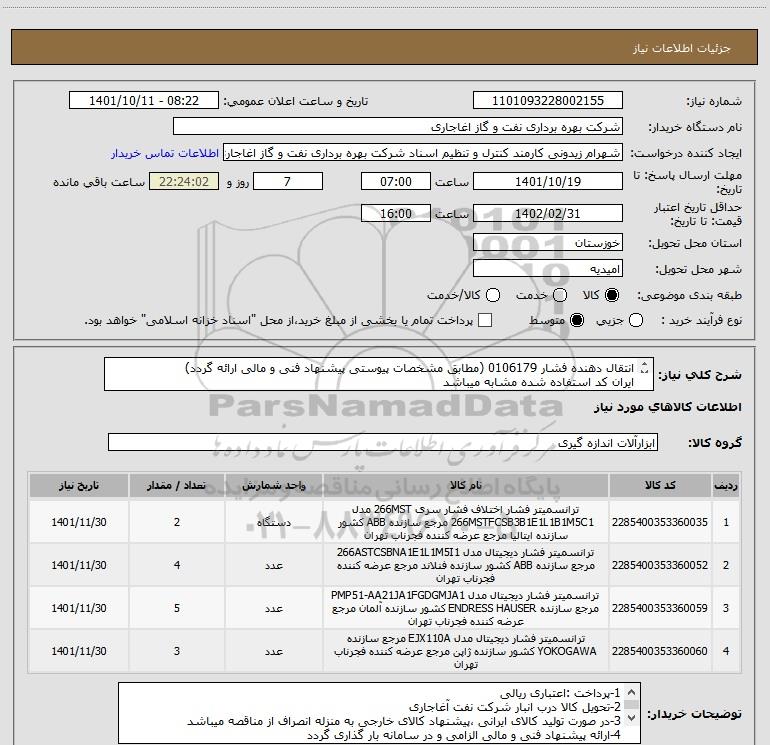Click column header واحد شمارش
This screenshot has width=770, height=745.
click(274, 486)
